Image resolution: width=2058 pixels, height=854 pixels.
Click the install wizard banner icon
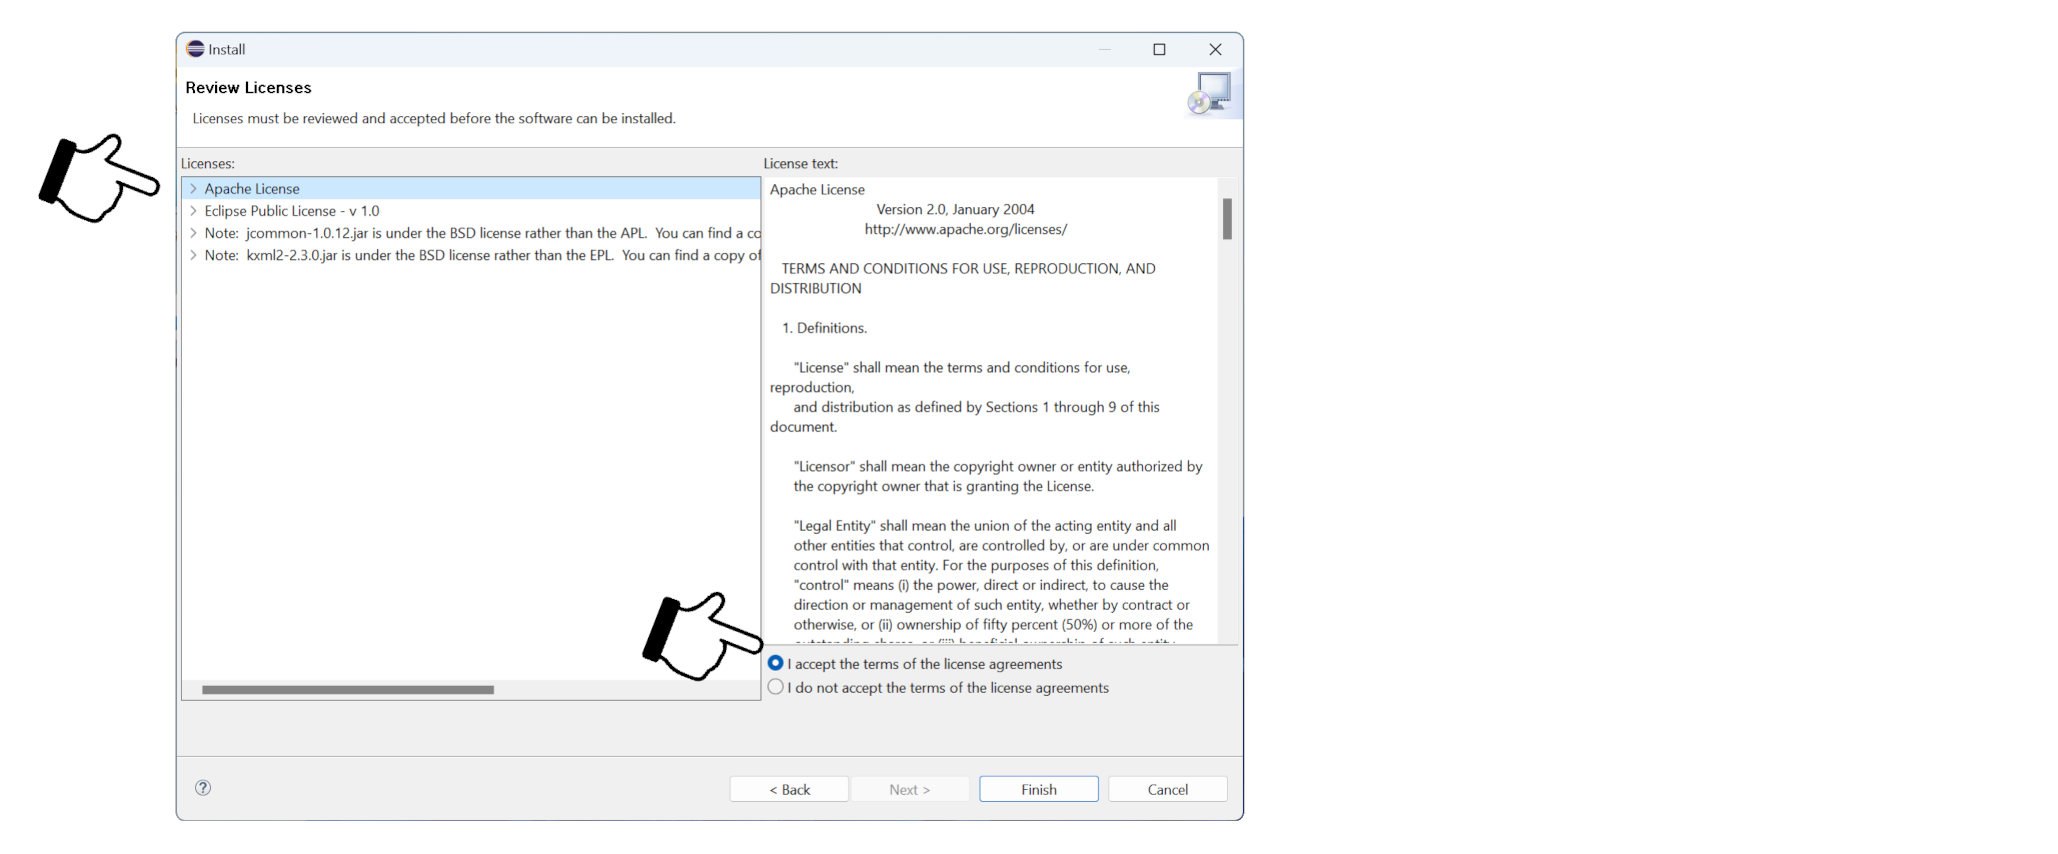(1210, 94)
